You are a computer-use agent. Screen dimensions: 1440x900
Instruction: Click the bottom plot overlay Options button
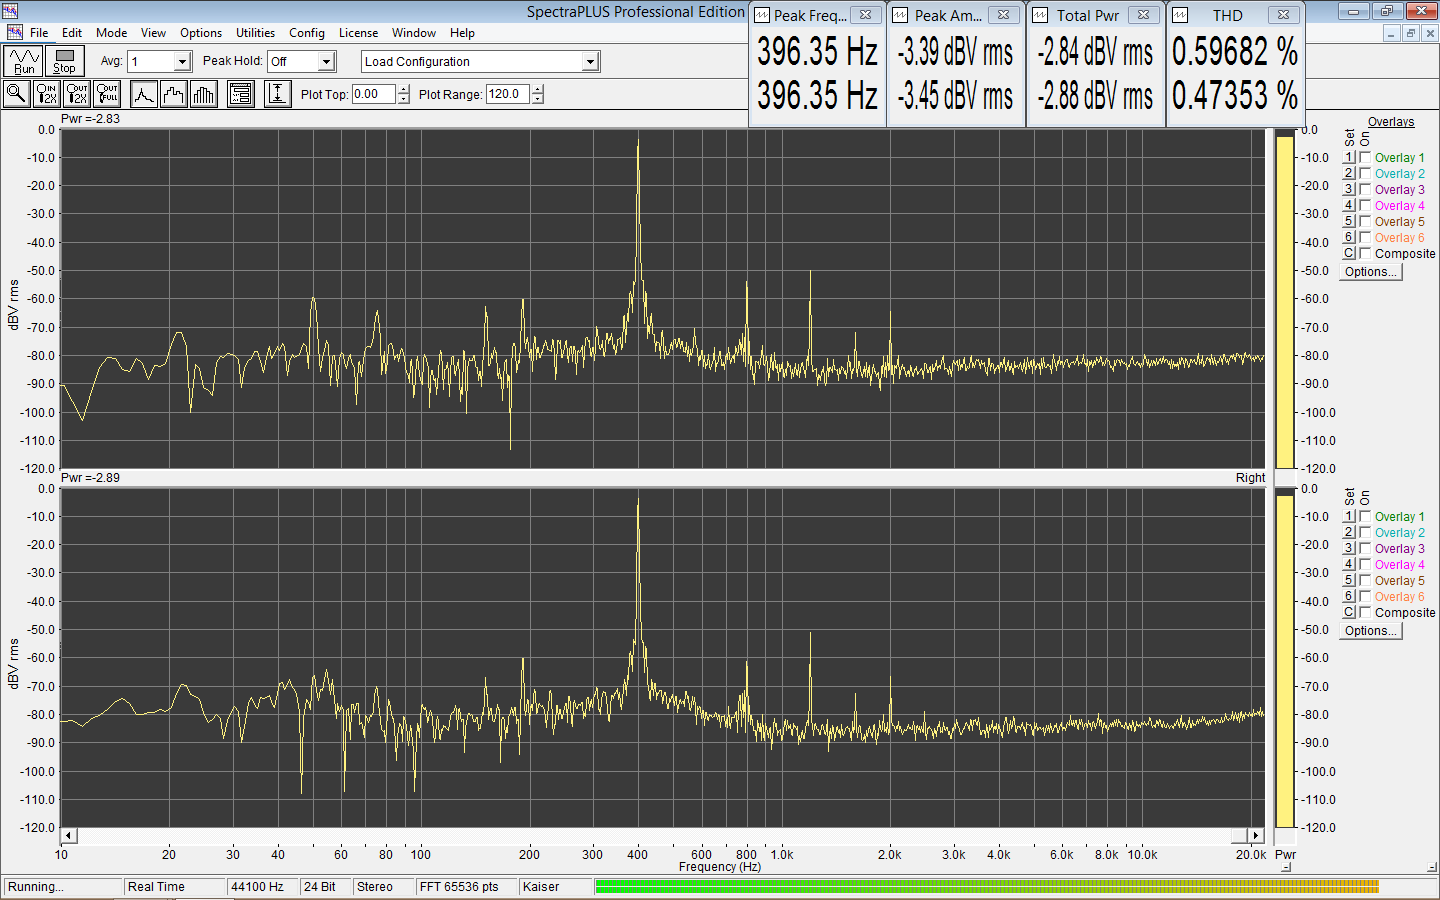pos(1371,631)
